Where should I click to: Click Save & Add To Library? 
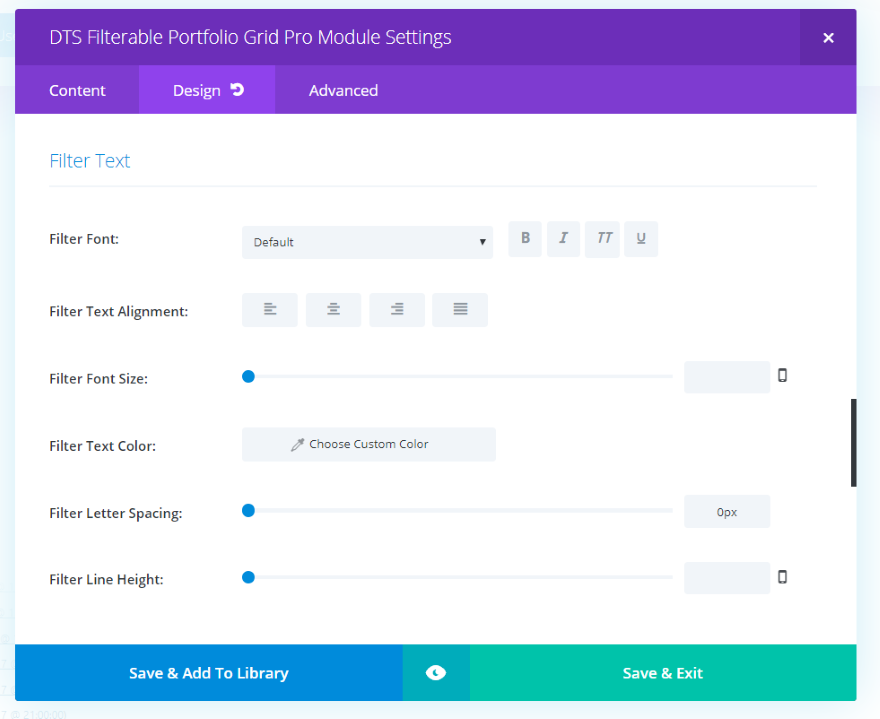(209, 673)
